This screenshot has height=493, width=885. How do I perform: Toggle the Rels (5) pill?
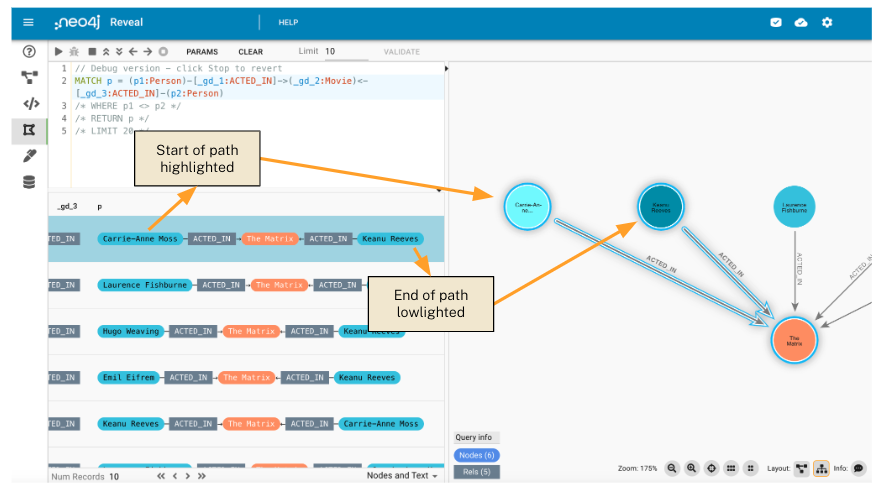[x=476, y=472]
